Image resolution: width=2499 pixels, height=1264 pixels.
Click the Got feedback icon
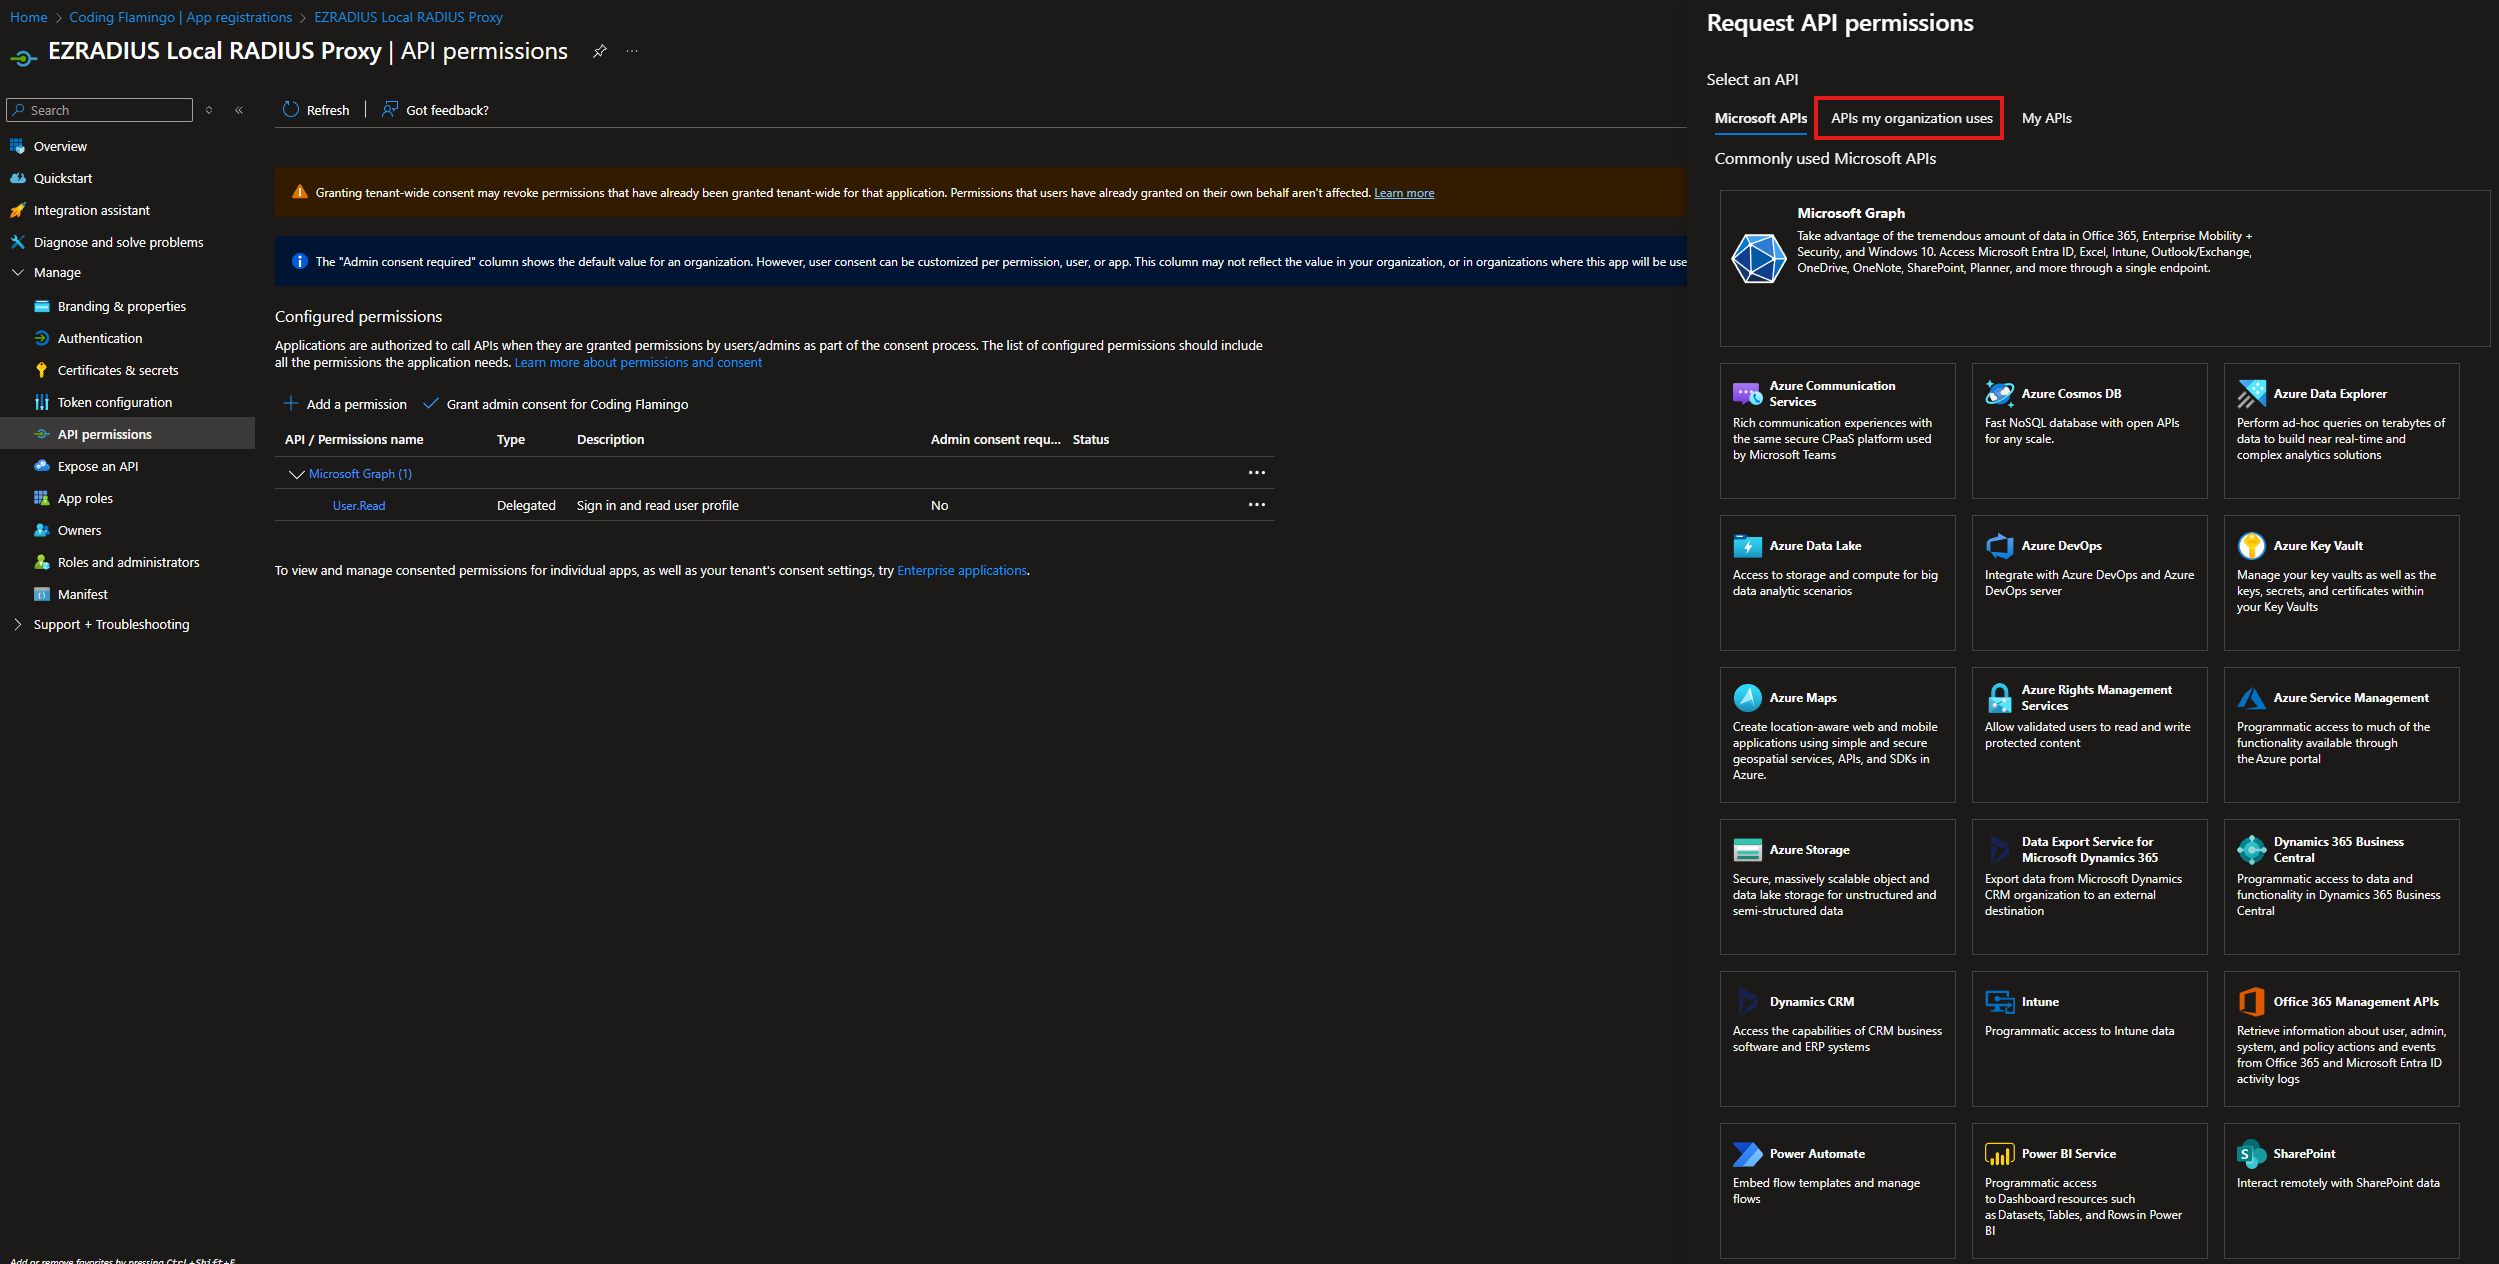pos(390,110)
